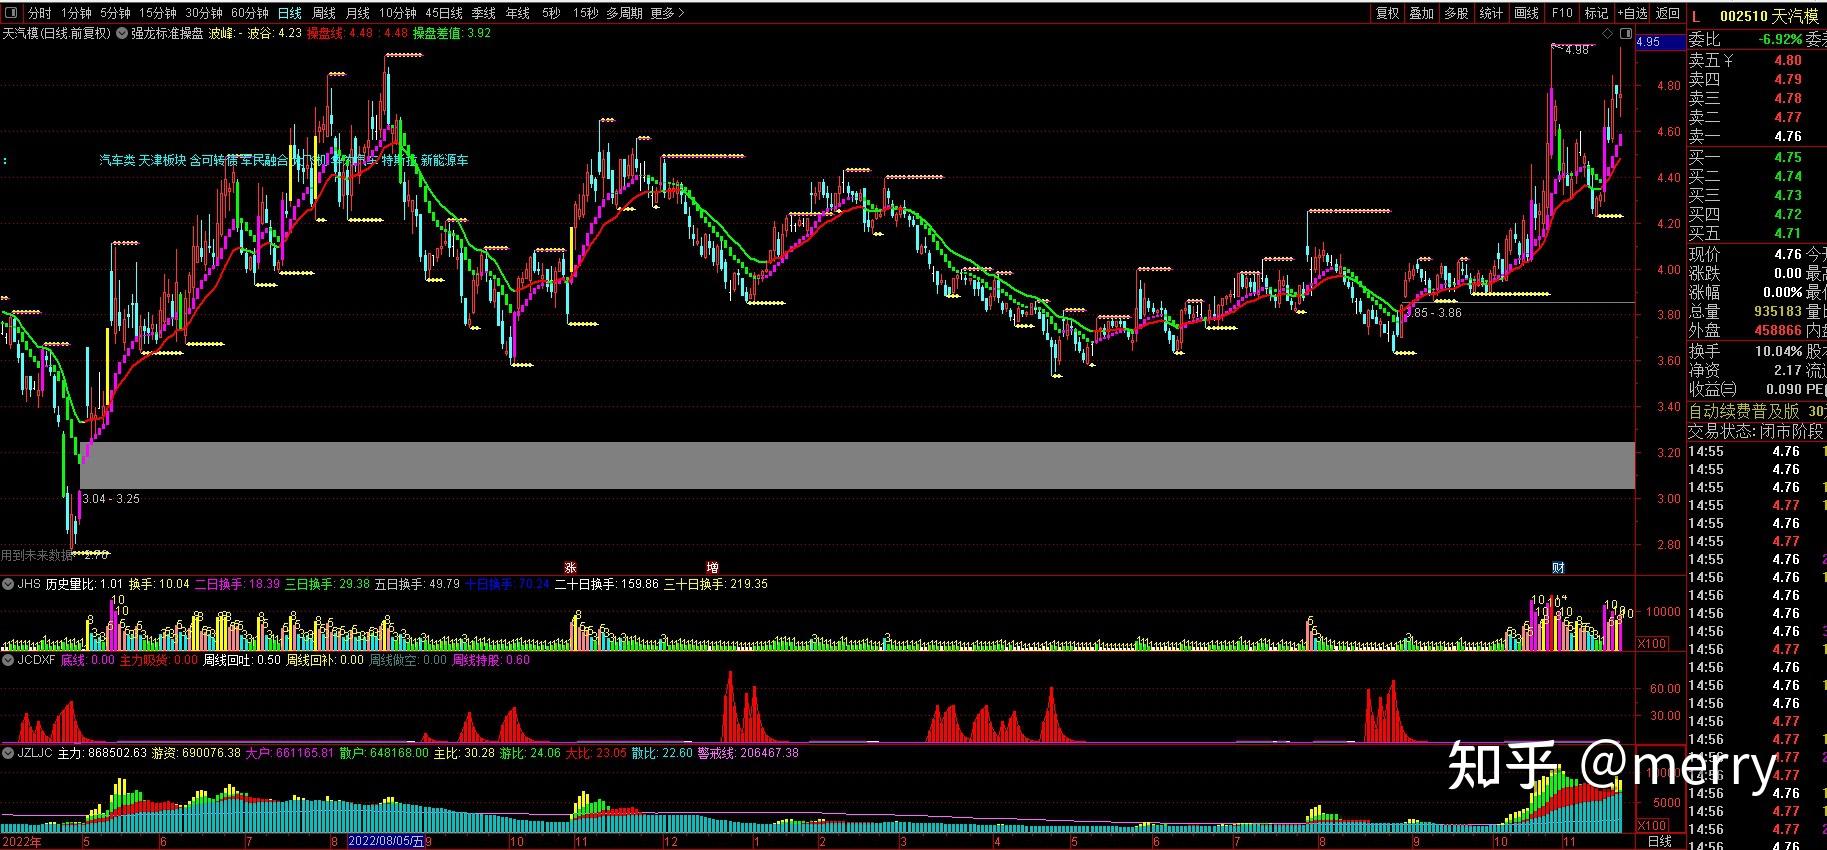Click the 换手 10.04% row in quote panel
The height and width of the screenshot is (850, 1827).
[1757, 351]
